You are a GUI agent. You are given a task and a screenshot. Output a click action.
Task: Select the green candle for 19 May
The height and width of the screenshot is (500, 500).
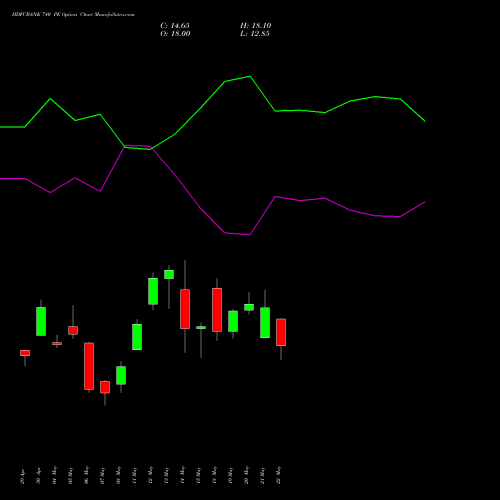point(233,321)
